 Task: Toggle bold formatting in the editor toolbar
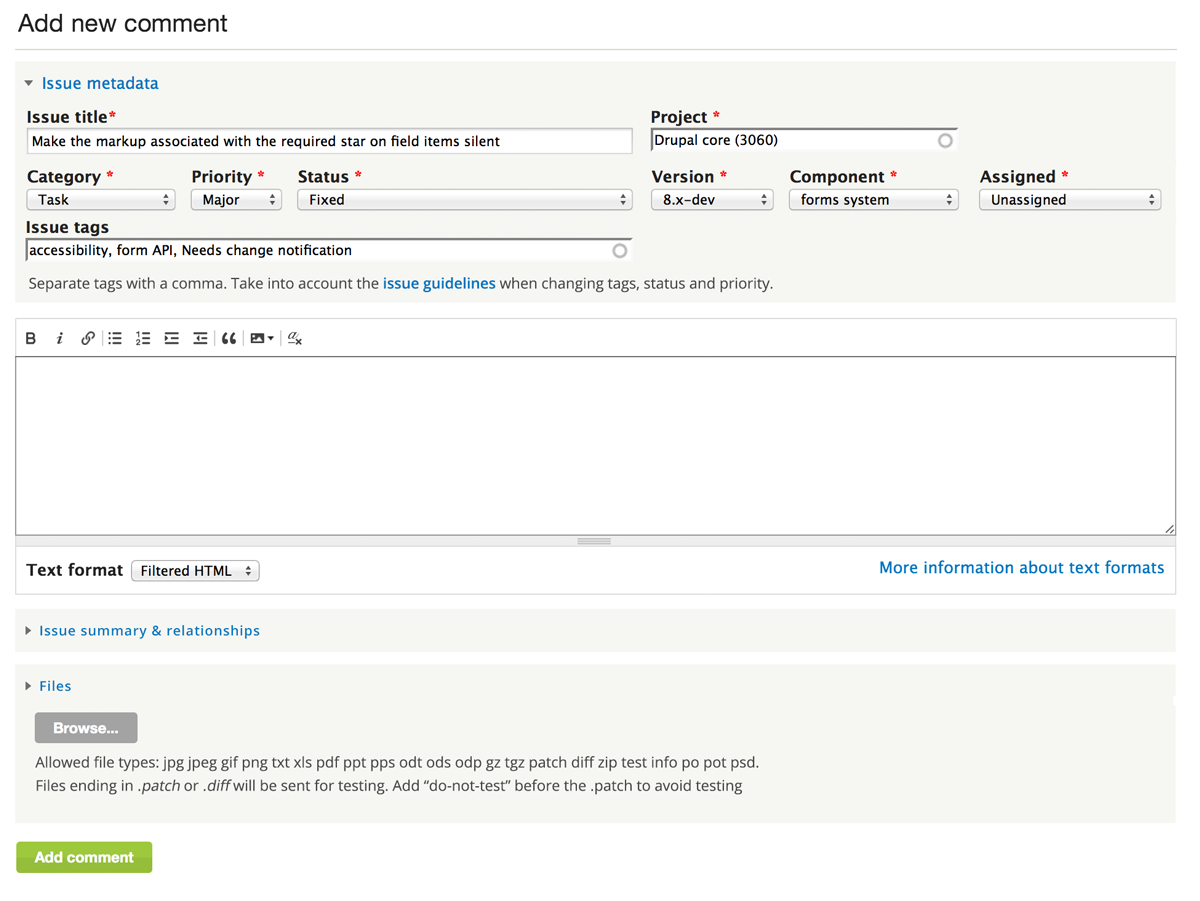31,339
